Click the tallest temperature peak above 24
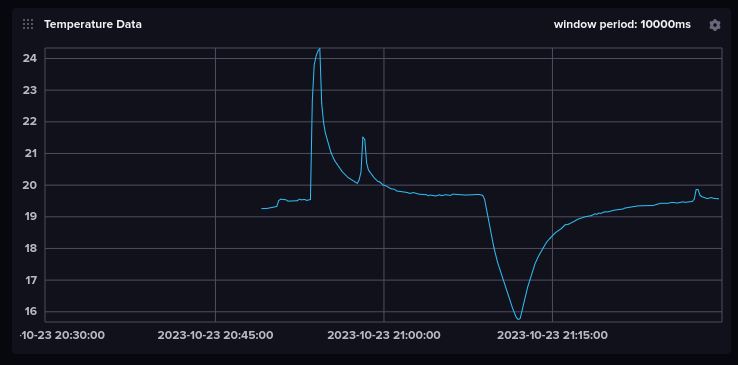 point(320,49)
